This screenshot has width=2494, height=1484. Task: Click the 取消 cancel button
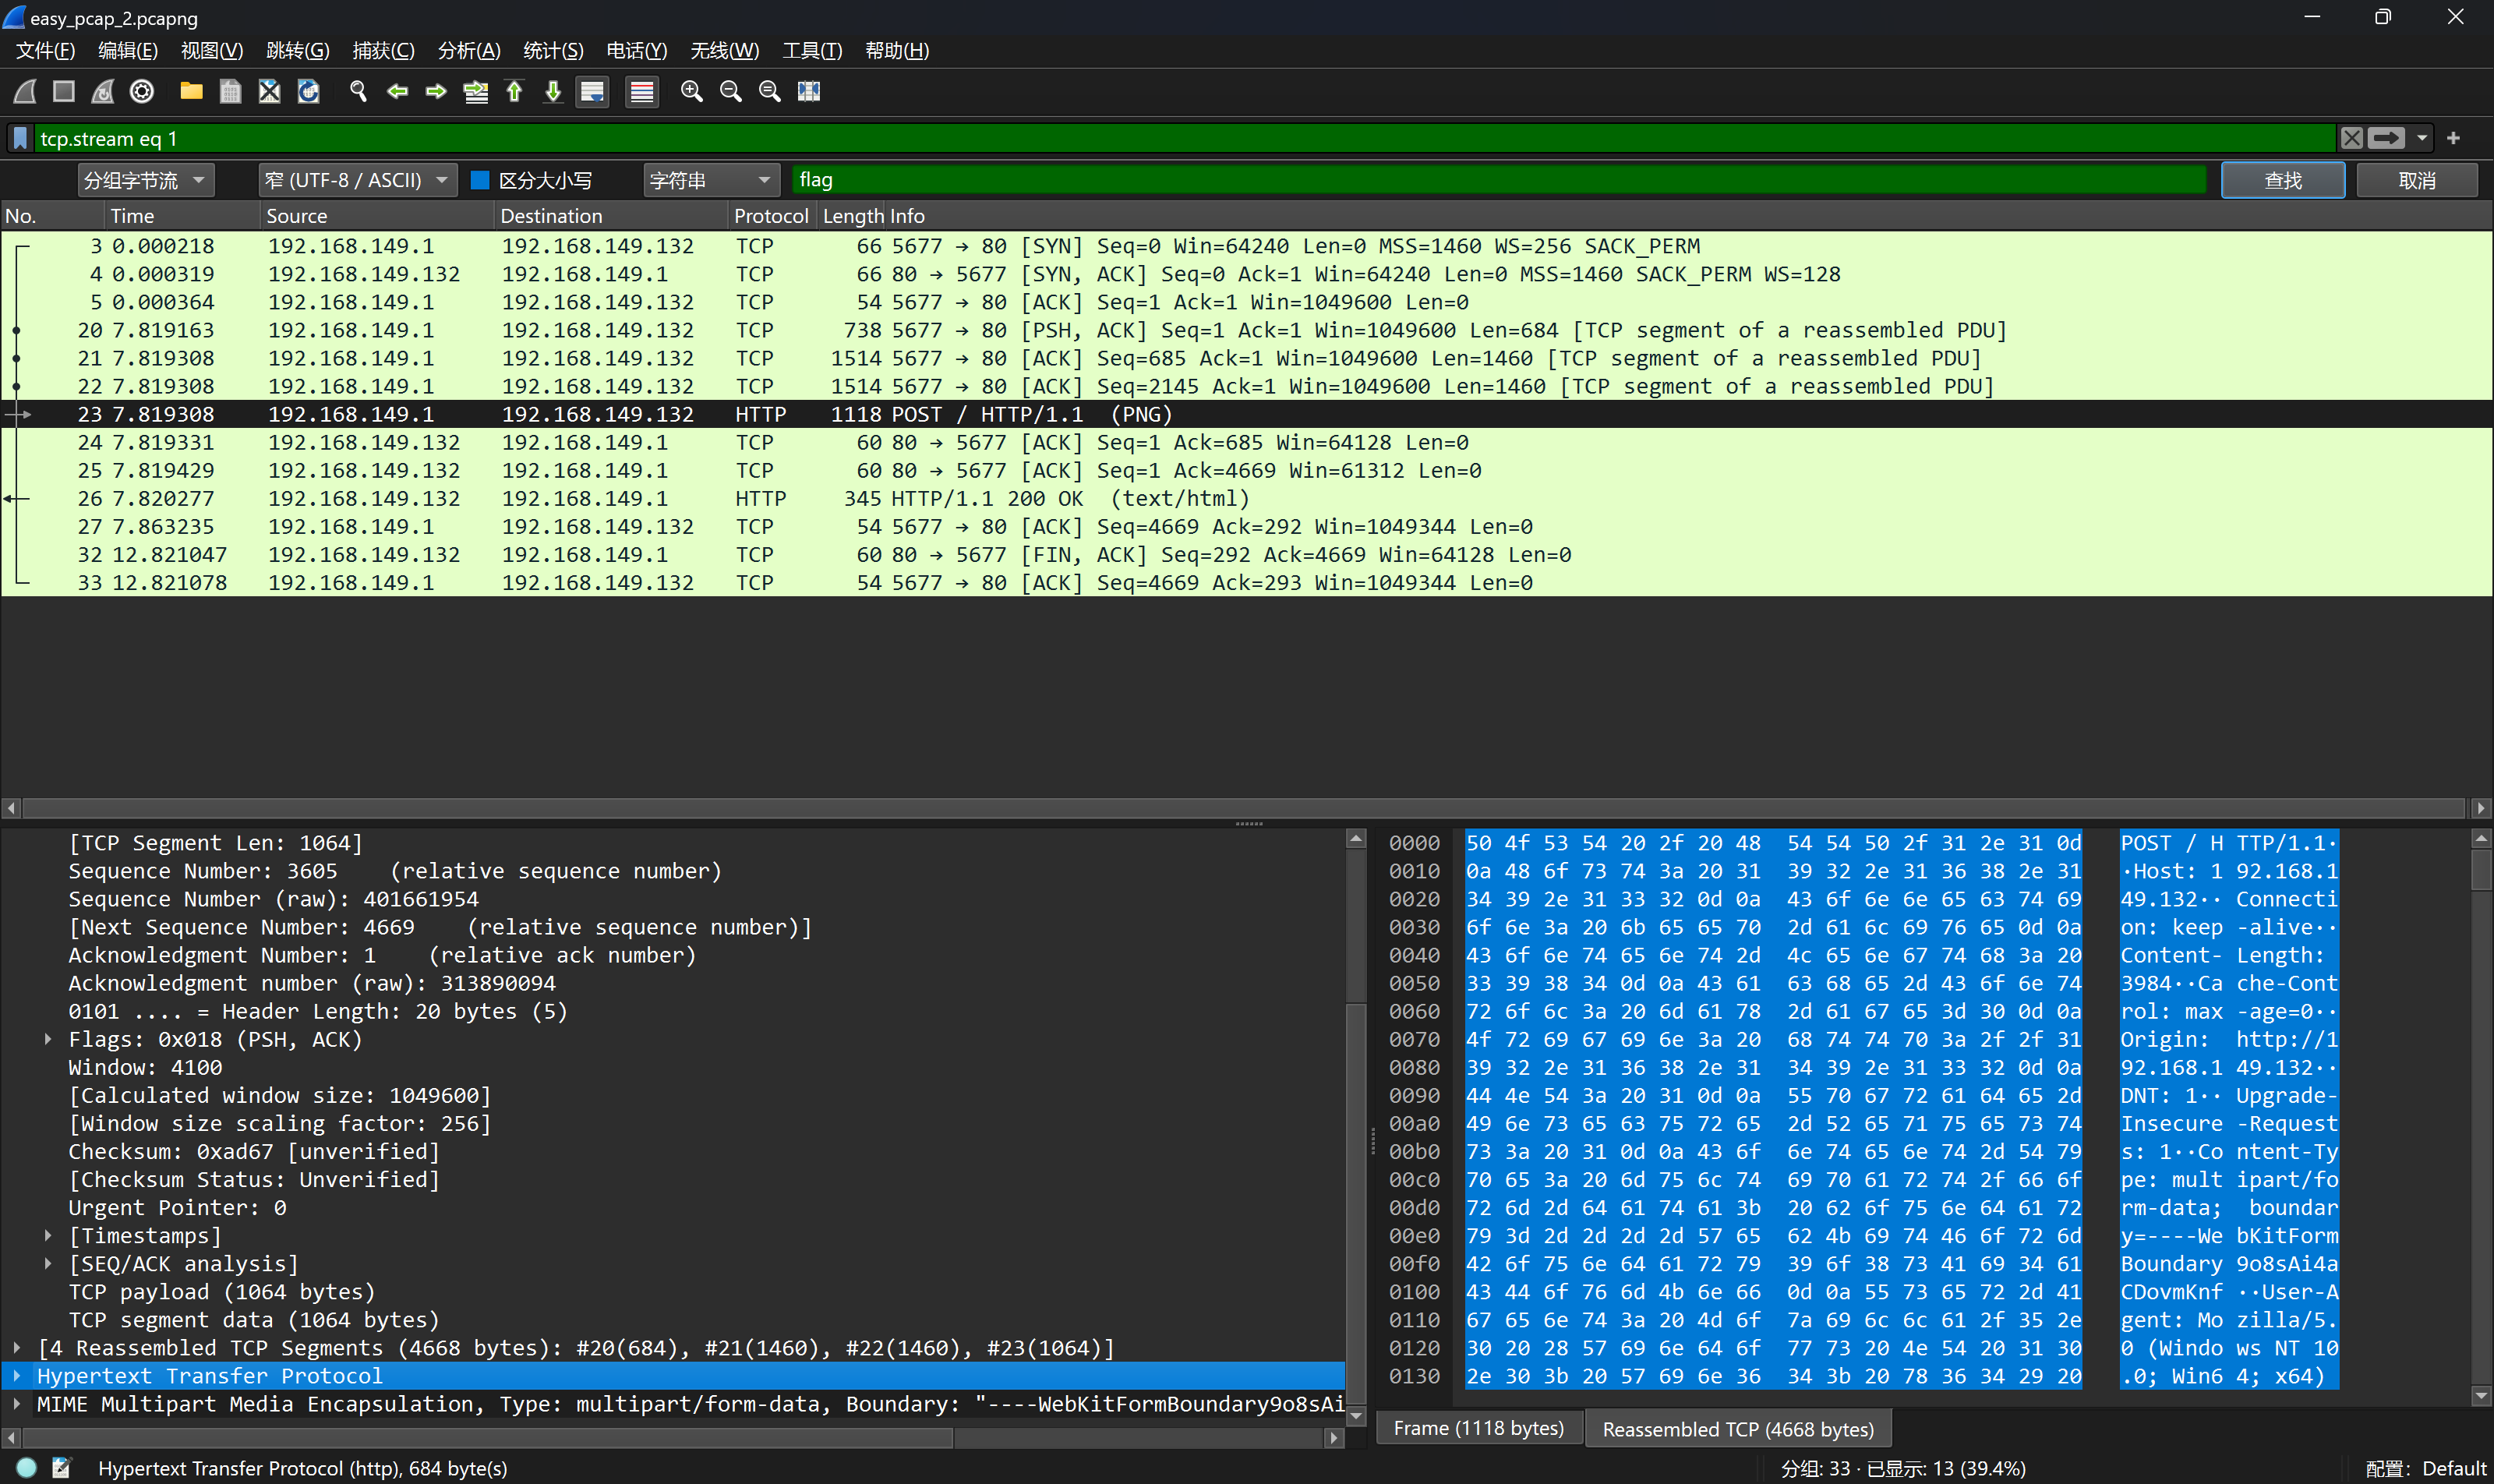tap(2417, 180)
